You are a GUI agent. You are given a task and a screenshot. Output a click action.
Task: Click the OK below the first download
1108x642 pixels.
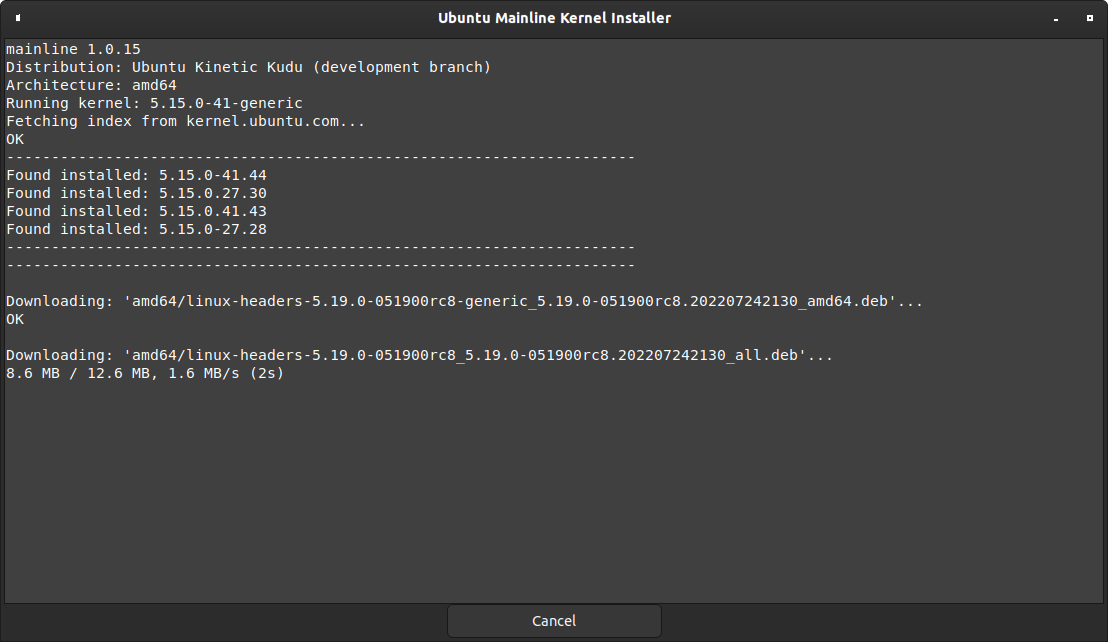[15, 319]
